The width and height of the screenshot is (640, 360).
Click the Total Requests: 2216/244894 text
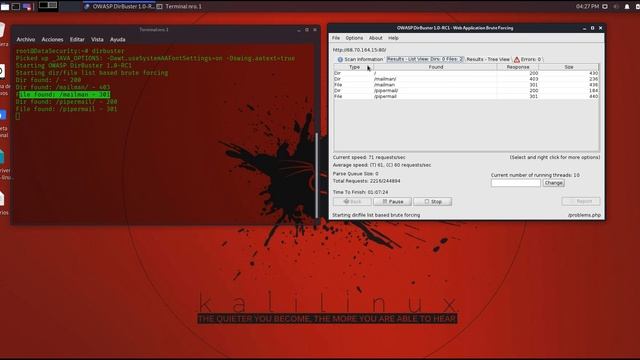point(366,181)
